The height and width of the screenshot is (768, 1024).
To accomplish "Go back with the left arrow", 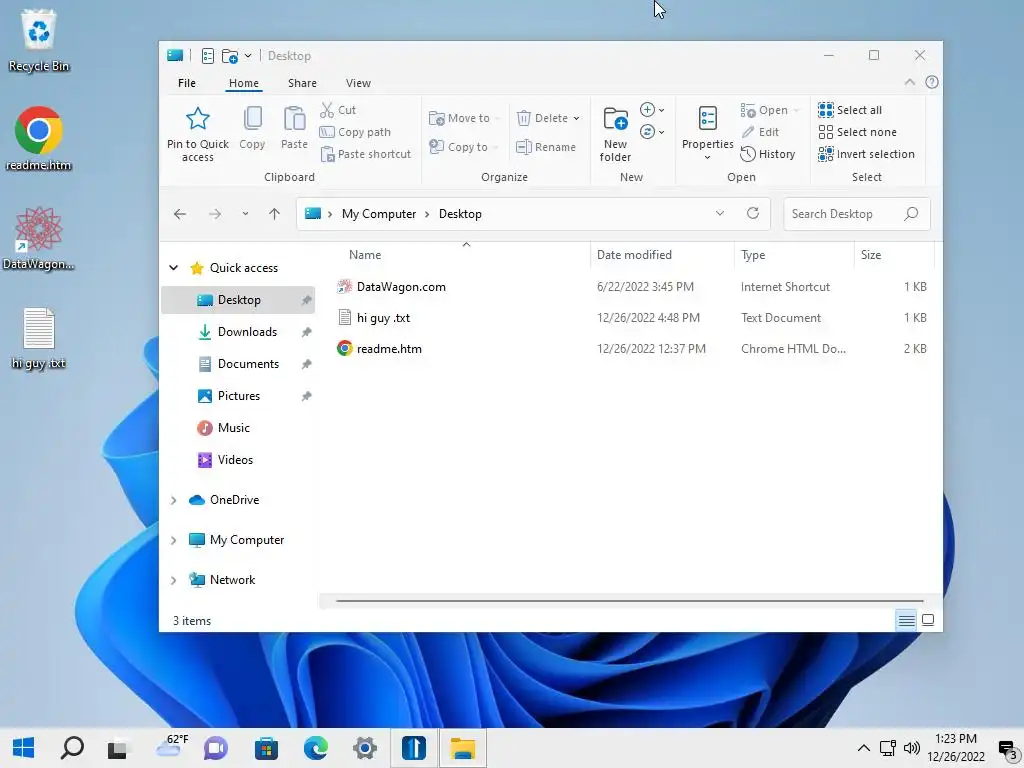I will [180, 214].
